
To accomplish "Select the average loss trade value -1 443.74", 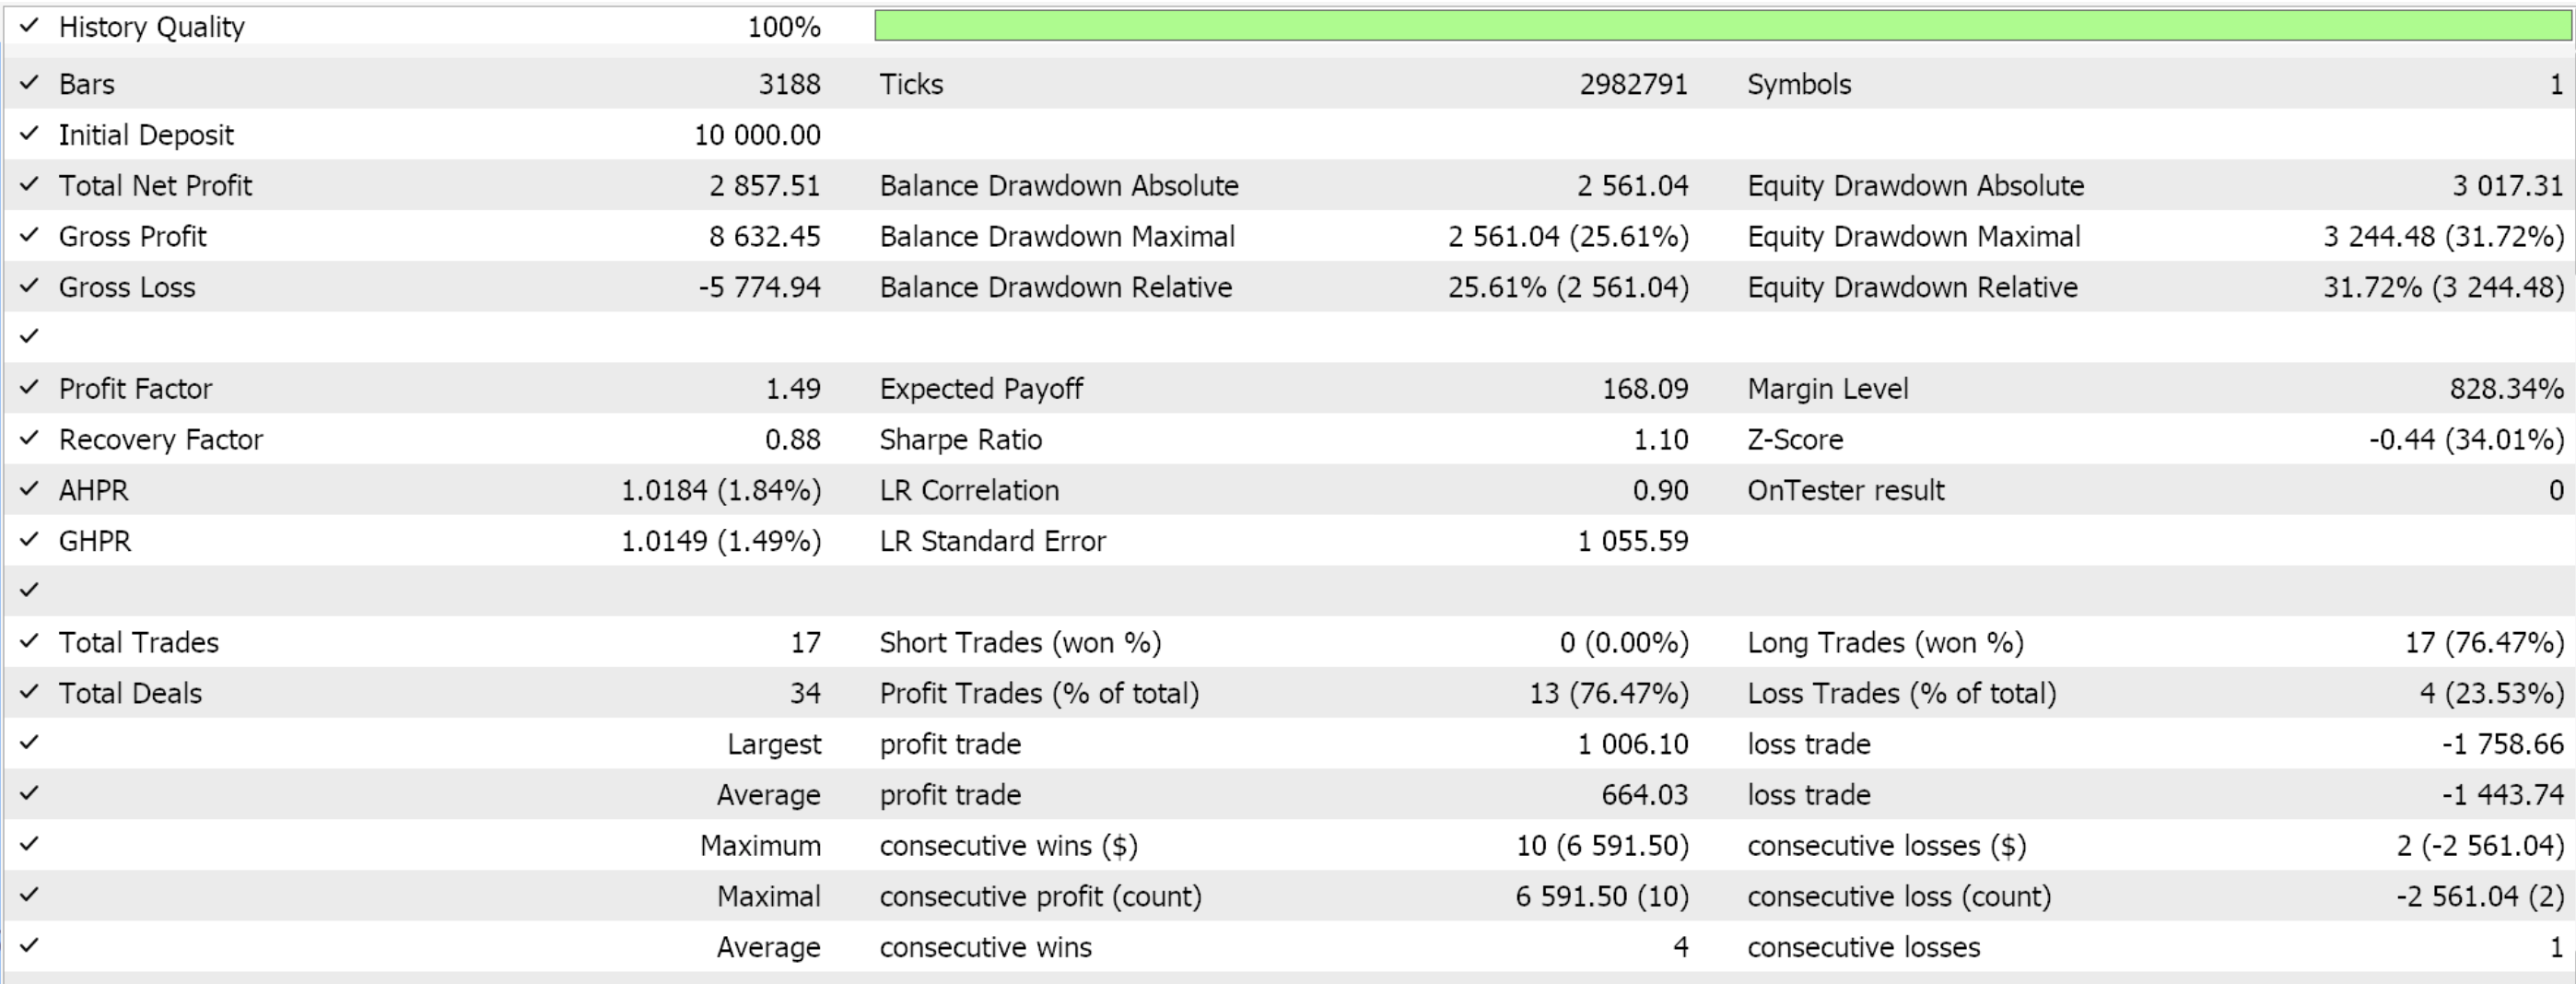I will tap(2503, 796).
